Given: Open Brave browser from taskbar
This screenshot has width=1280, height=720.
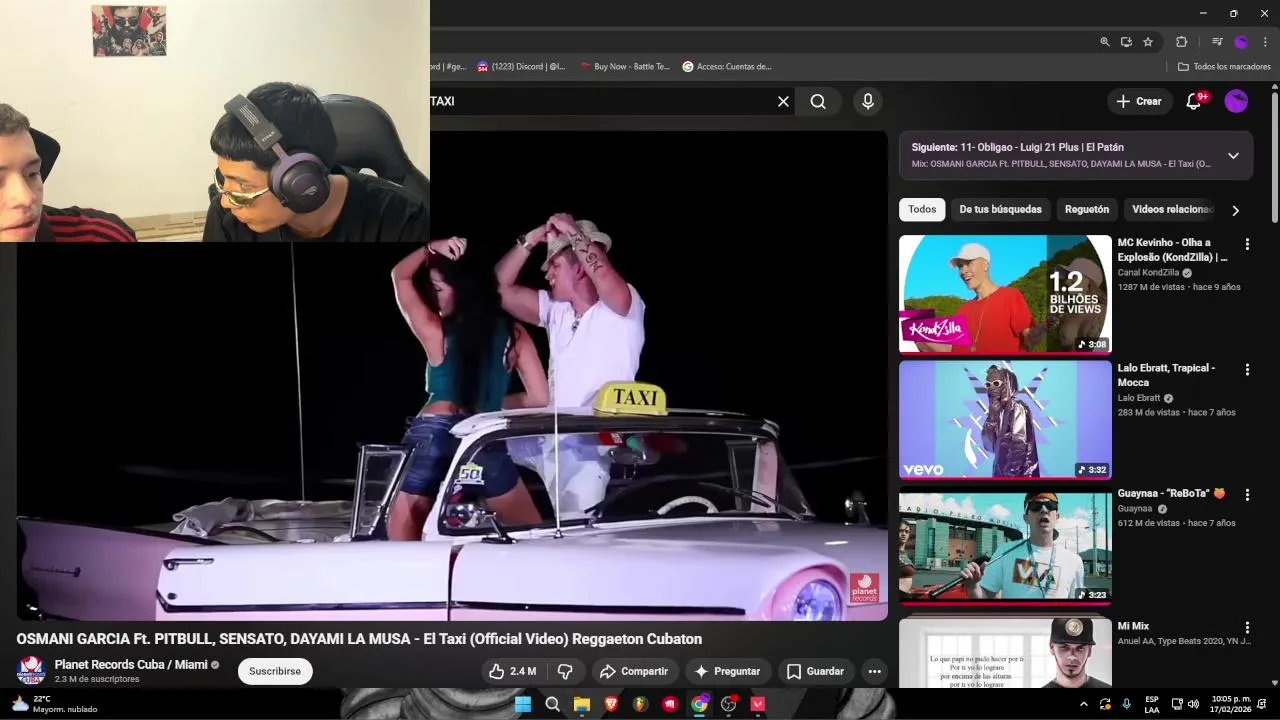Looking at the screenshot, I should tap(611, 704).
